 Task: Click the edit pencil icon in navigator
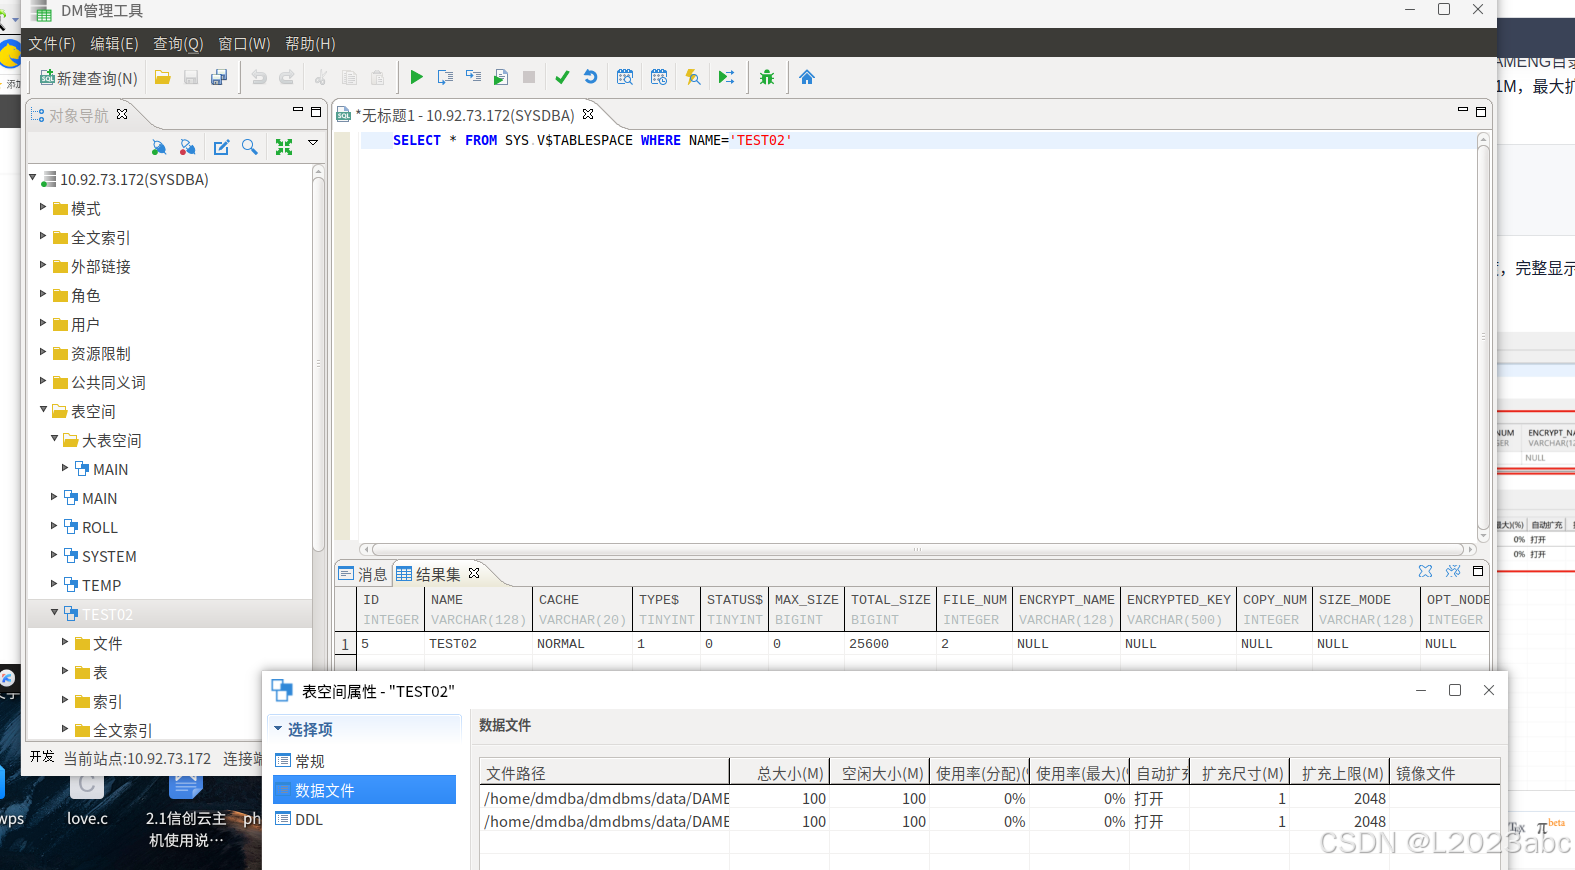pos(221,147)
